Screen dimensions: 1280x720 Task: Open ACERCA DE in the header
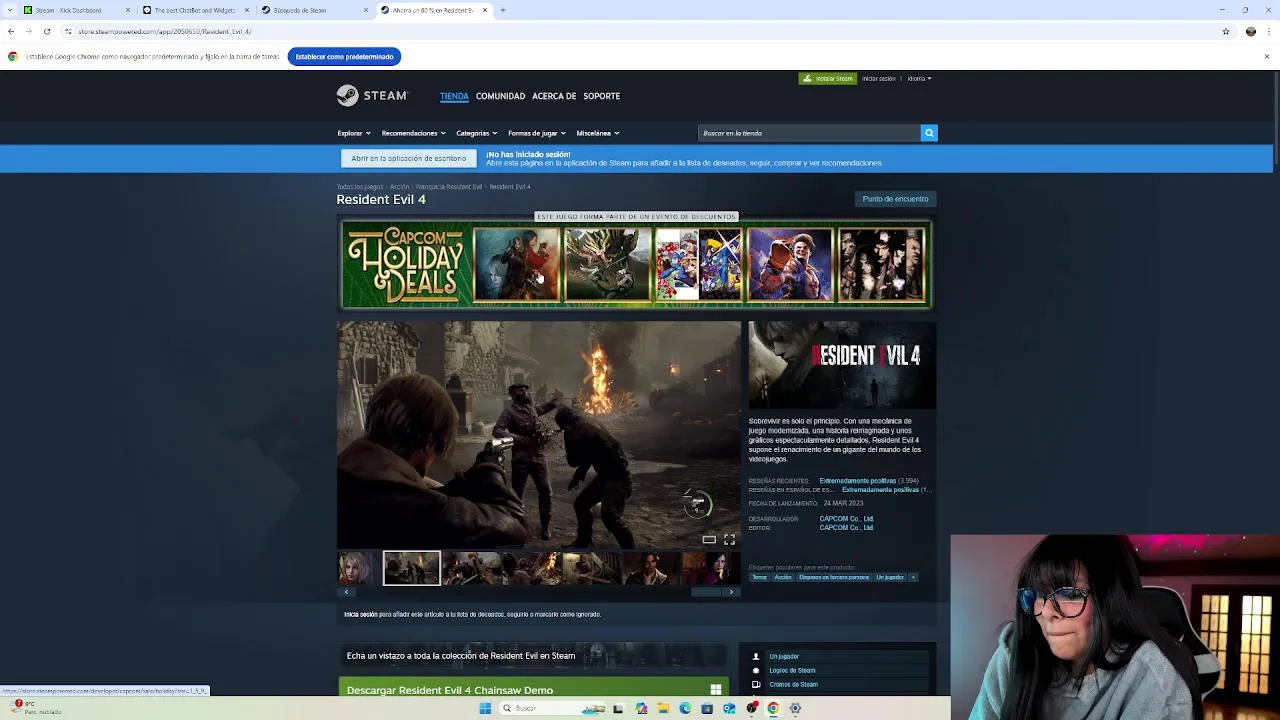554,96
